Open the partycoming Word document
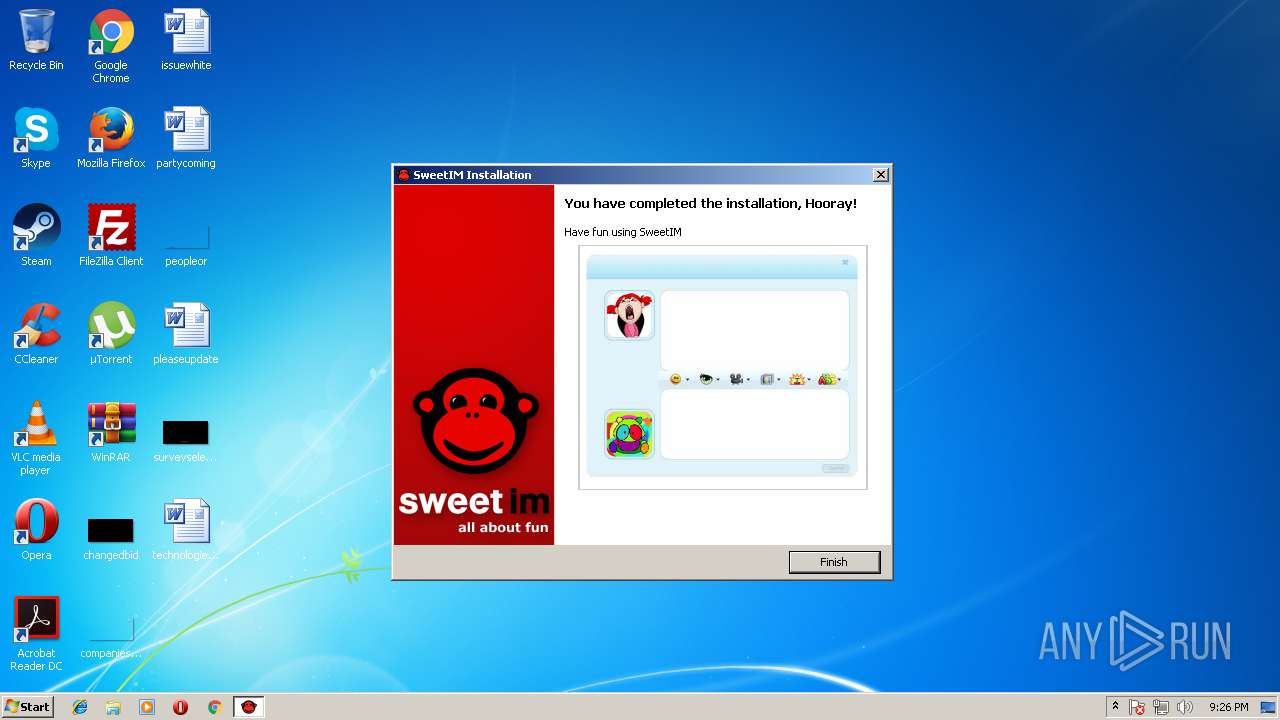 click(186, 138)
